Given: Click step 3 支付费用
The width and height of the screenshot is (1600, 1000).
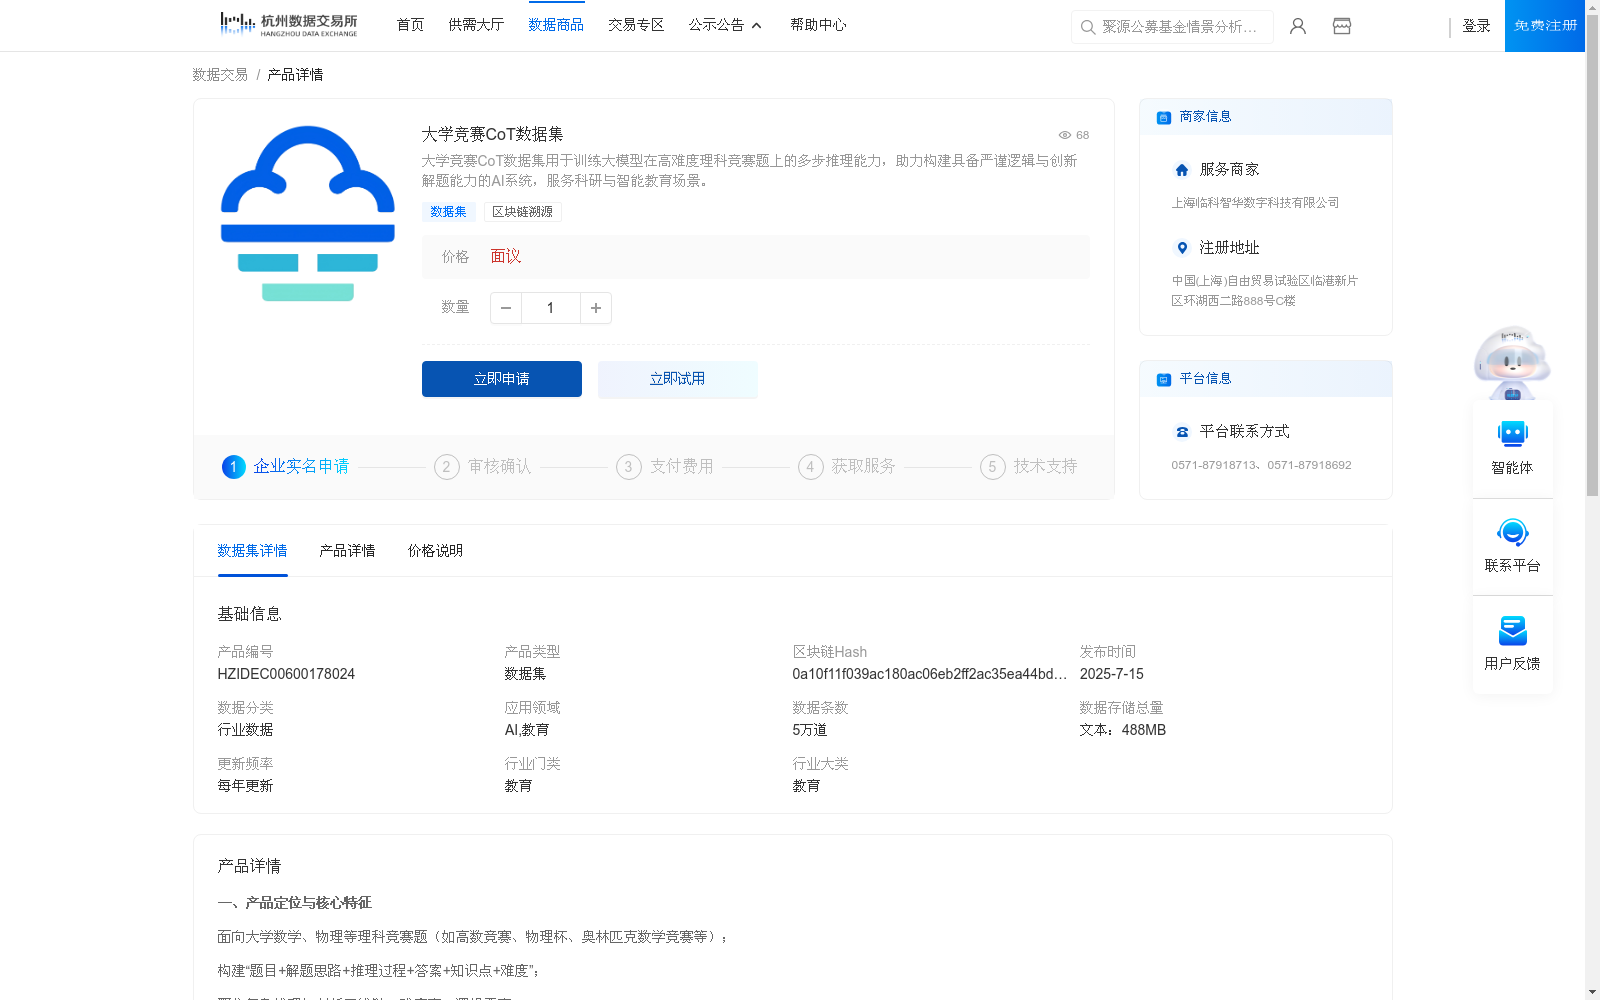Looking at the screenshot, I should (x=665, y=467).
